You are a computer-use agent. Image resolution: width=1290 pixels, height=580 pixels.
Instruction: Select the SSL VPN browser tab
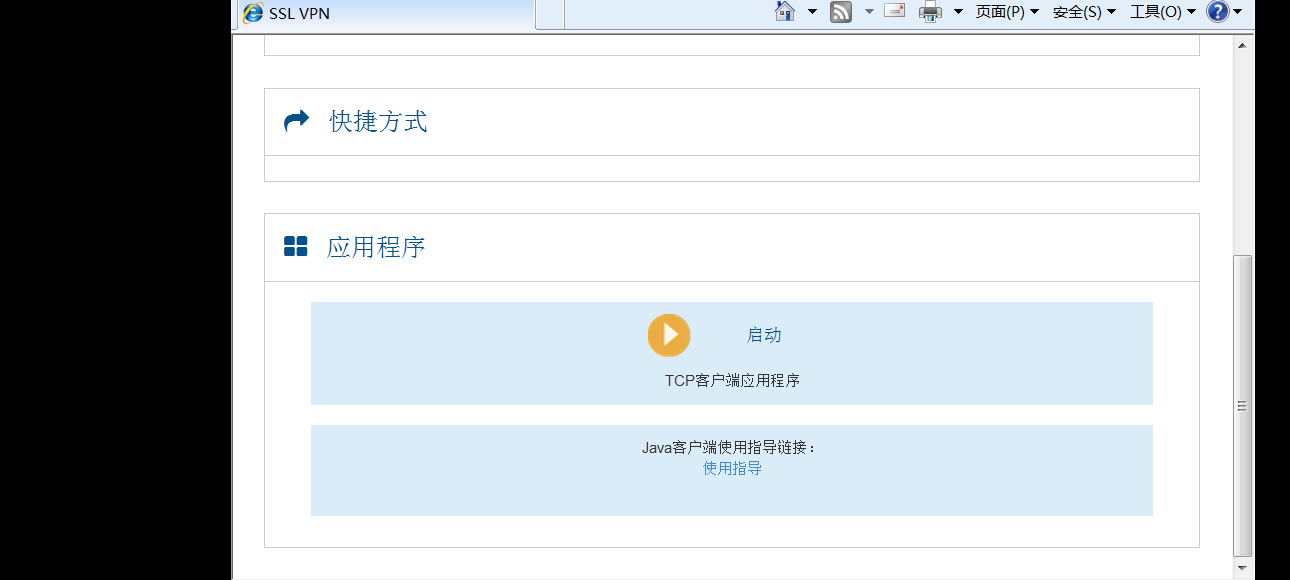[385, 13]
